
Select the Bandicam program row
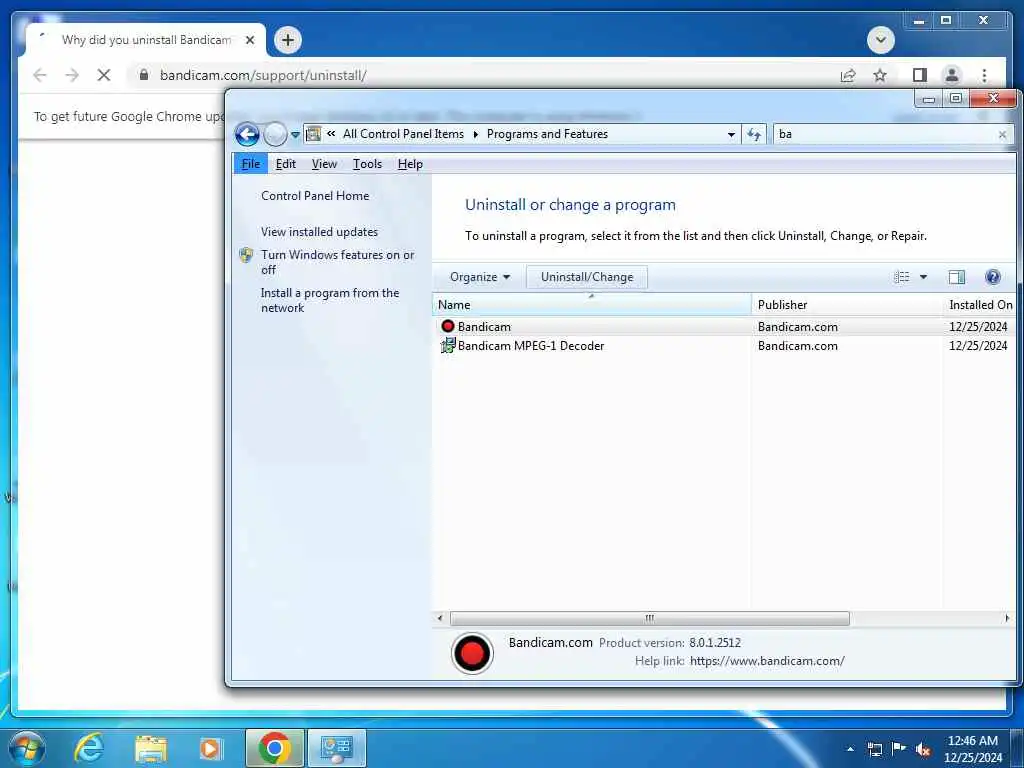pos(724,327)
